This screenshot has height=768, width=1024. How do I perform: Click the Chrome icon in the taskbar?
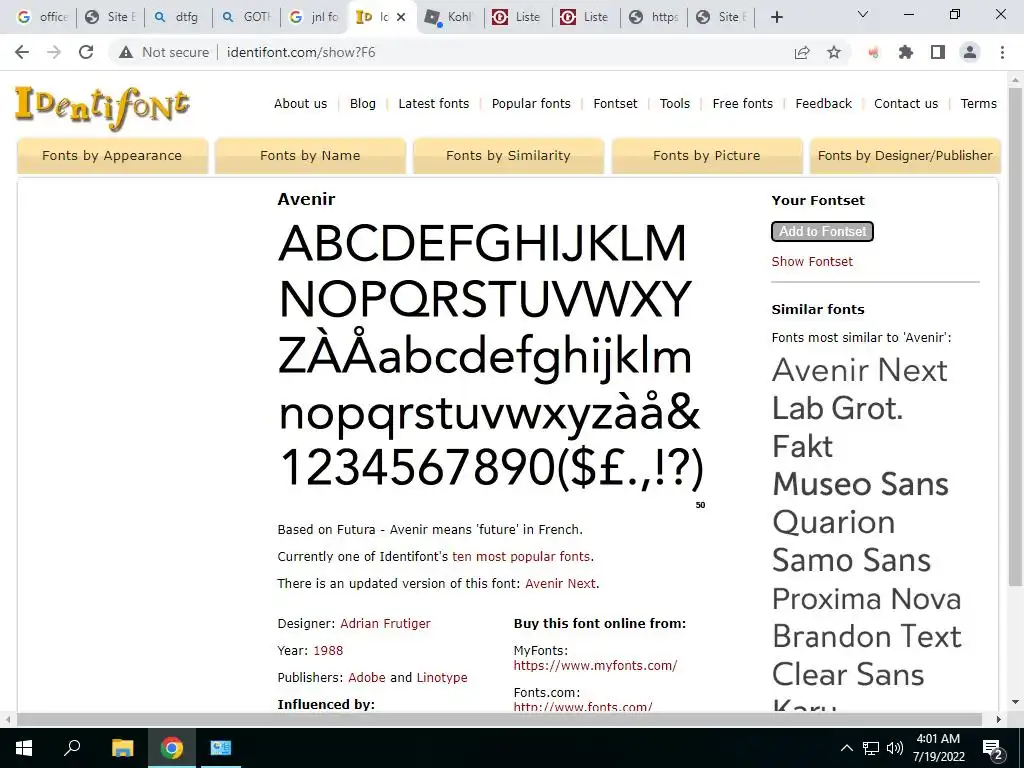click(x=172, y=748)
